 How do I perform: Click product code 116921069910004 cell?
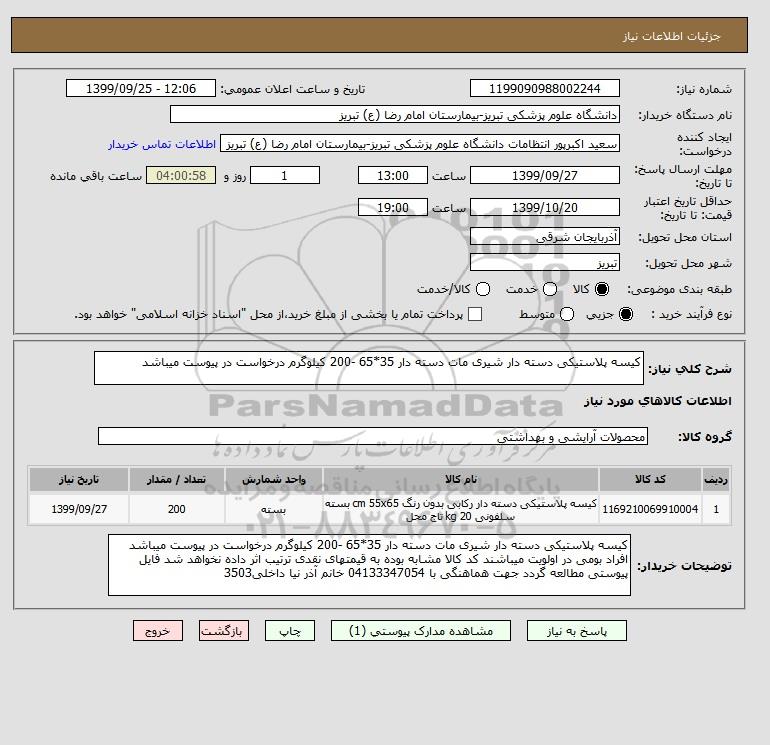(650, 509)
